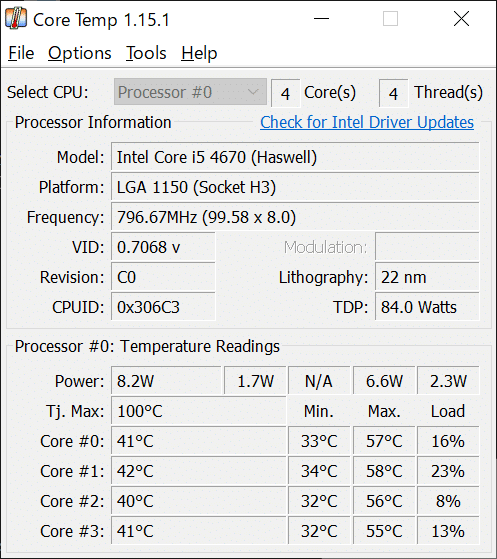This screenshot has width=497, height=559.
Task: Click Core #1 minimum temperature 34°C
Action: (x=319, y=470)
